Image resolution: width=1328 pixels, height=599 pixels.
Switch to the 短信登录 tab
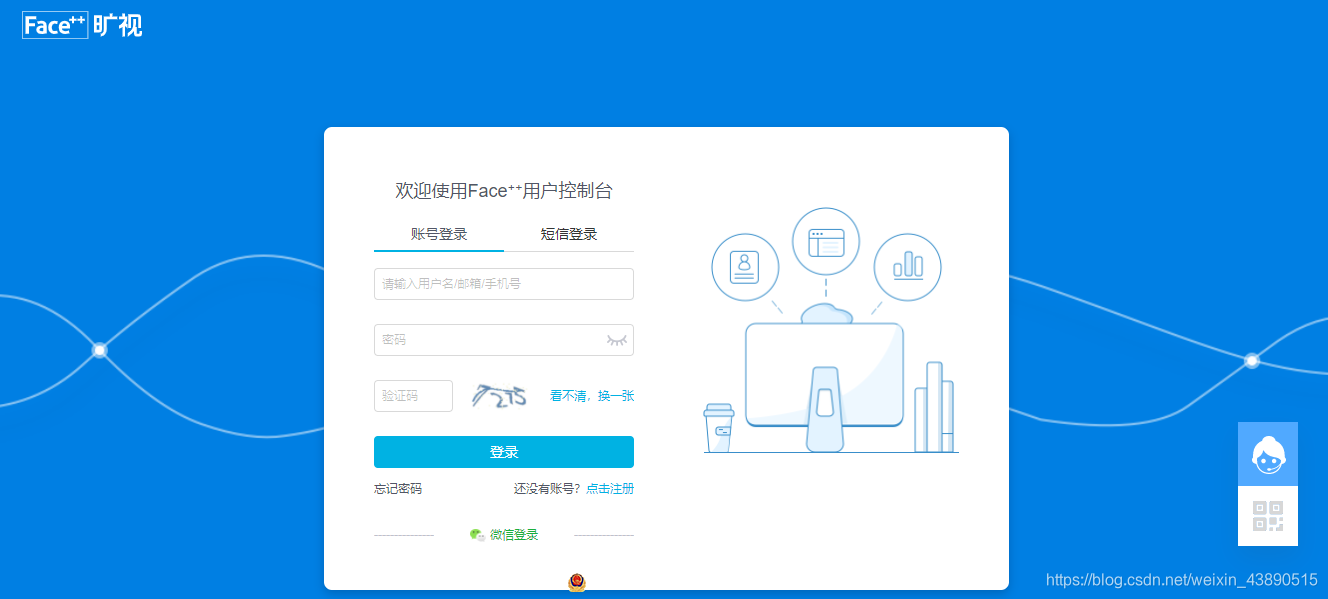pos(569,235)
